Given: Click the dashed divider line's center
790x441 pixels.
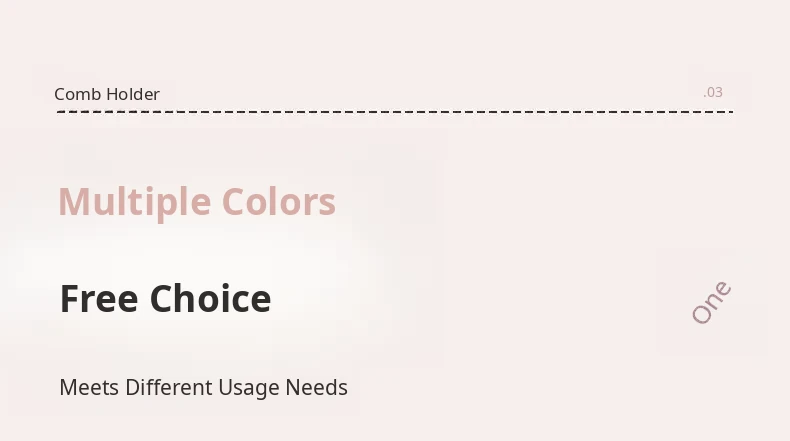Looking at the screenshot, I should [x=395, y=111].
